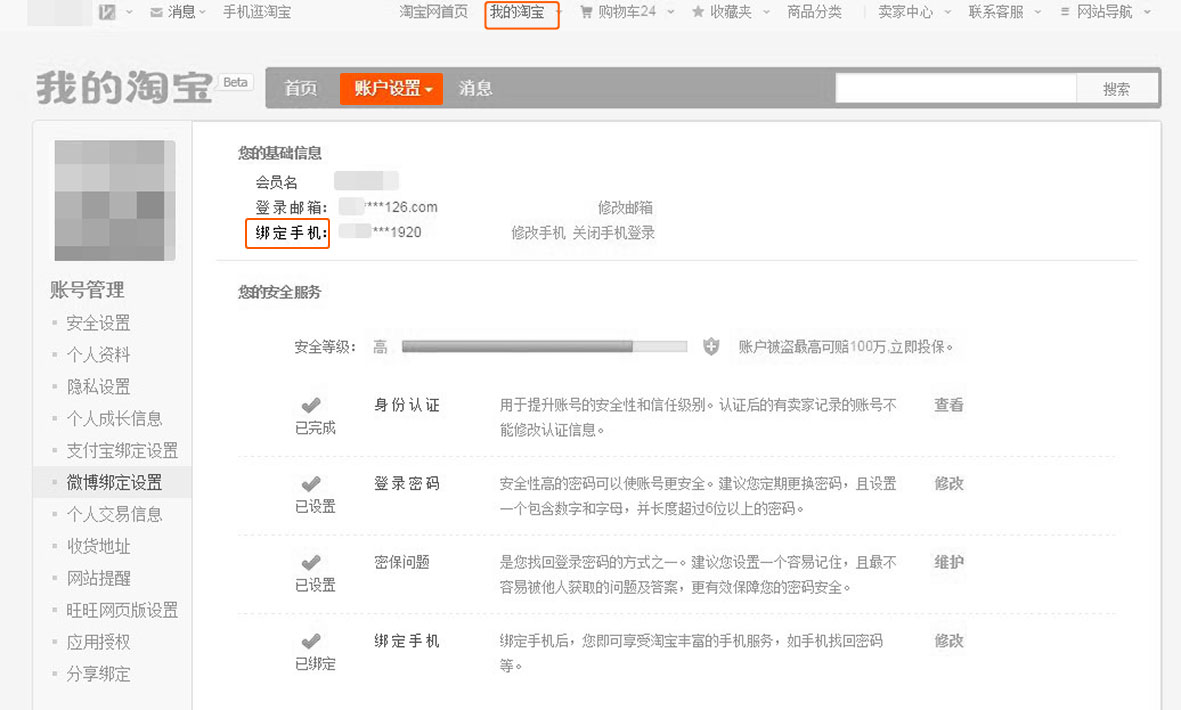Focus the search input field
The height and width of the screenshot is (710, 1181).
[x=956, y=88]
